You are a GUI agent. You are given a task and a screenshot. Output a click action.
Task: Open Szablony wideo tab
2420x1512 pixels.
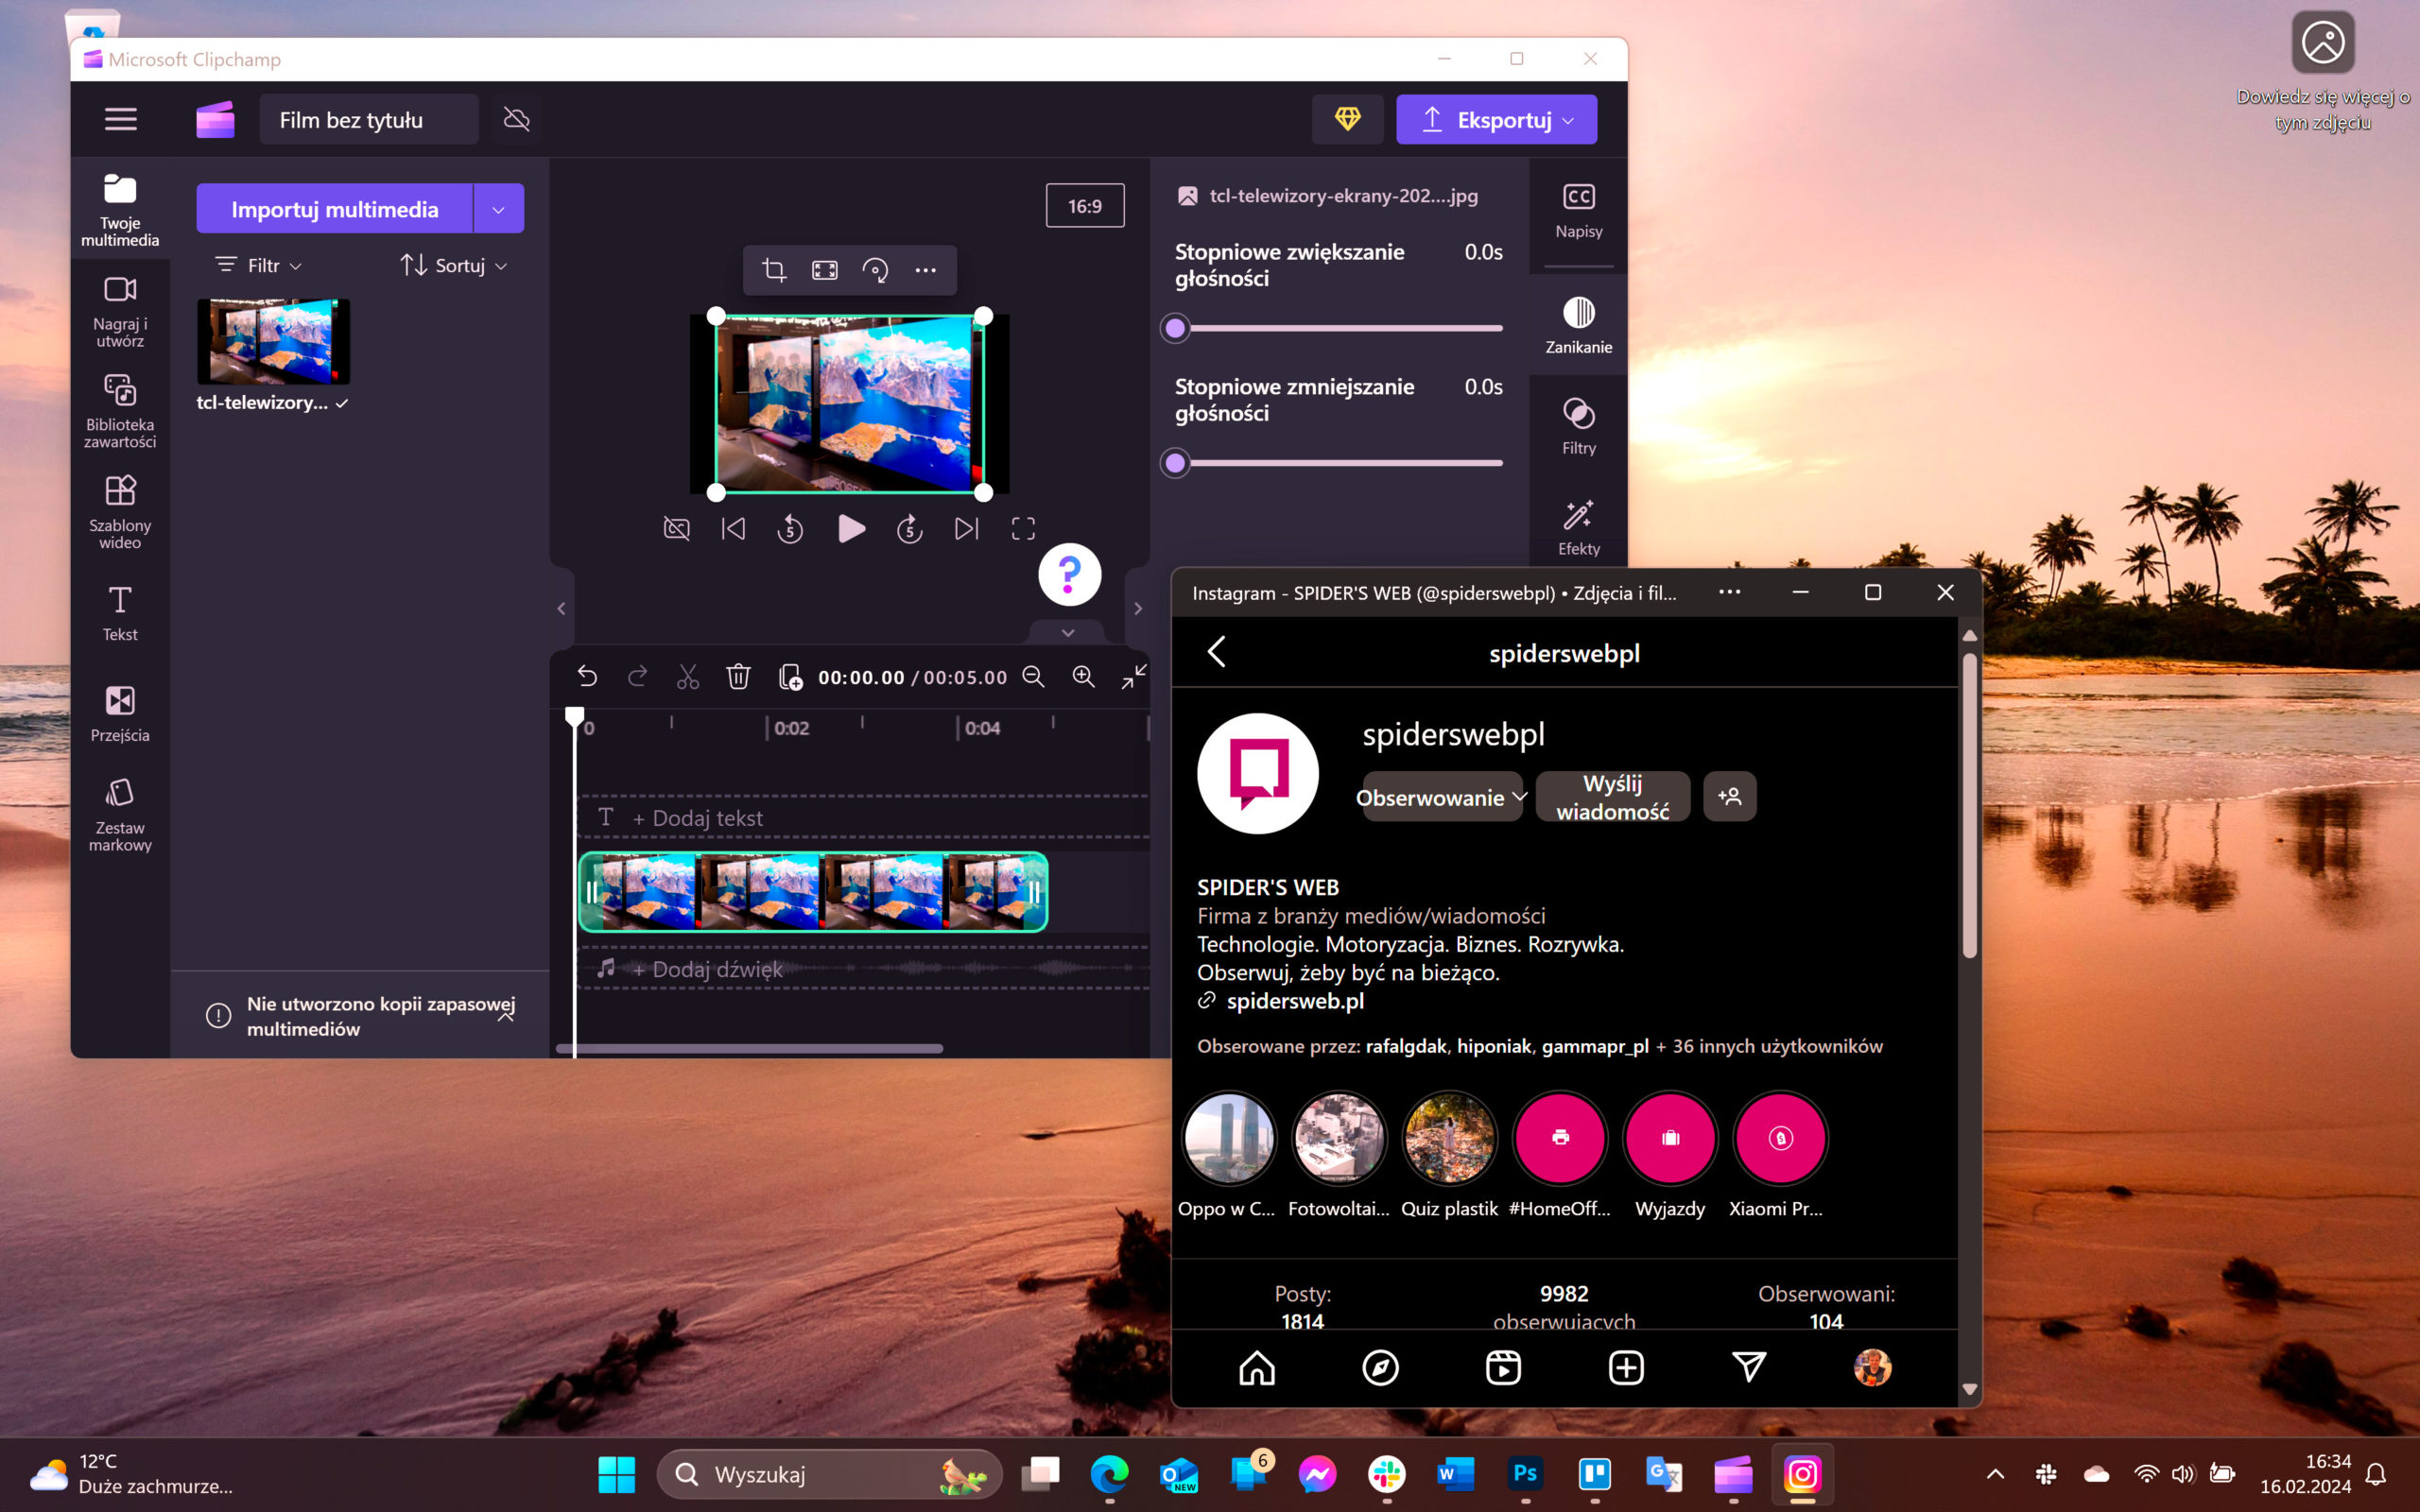coord(120,513)
